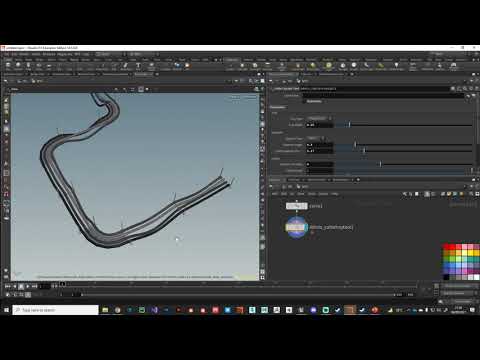Switch to the Geometry Spreadsheet pane tab
This screenshot has width=480, height=360.
pyautogui.click(x=115, y=74)
